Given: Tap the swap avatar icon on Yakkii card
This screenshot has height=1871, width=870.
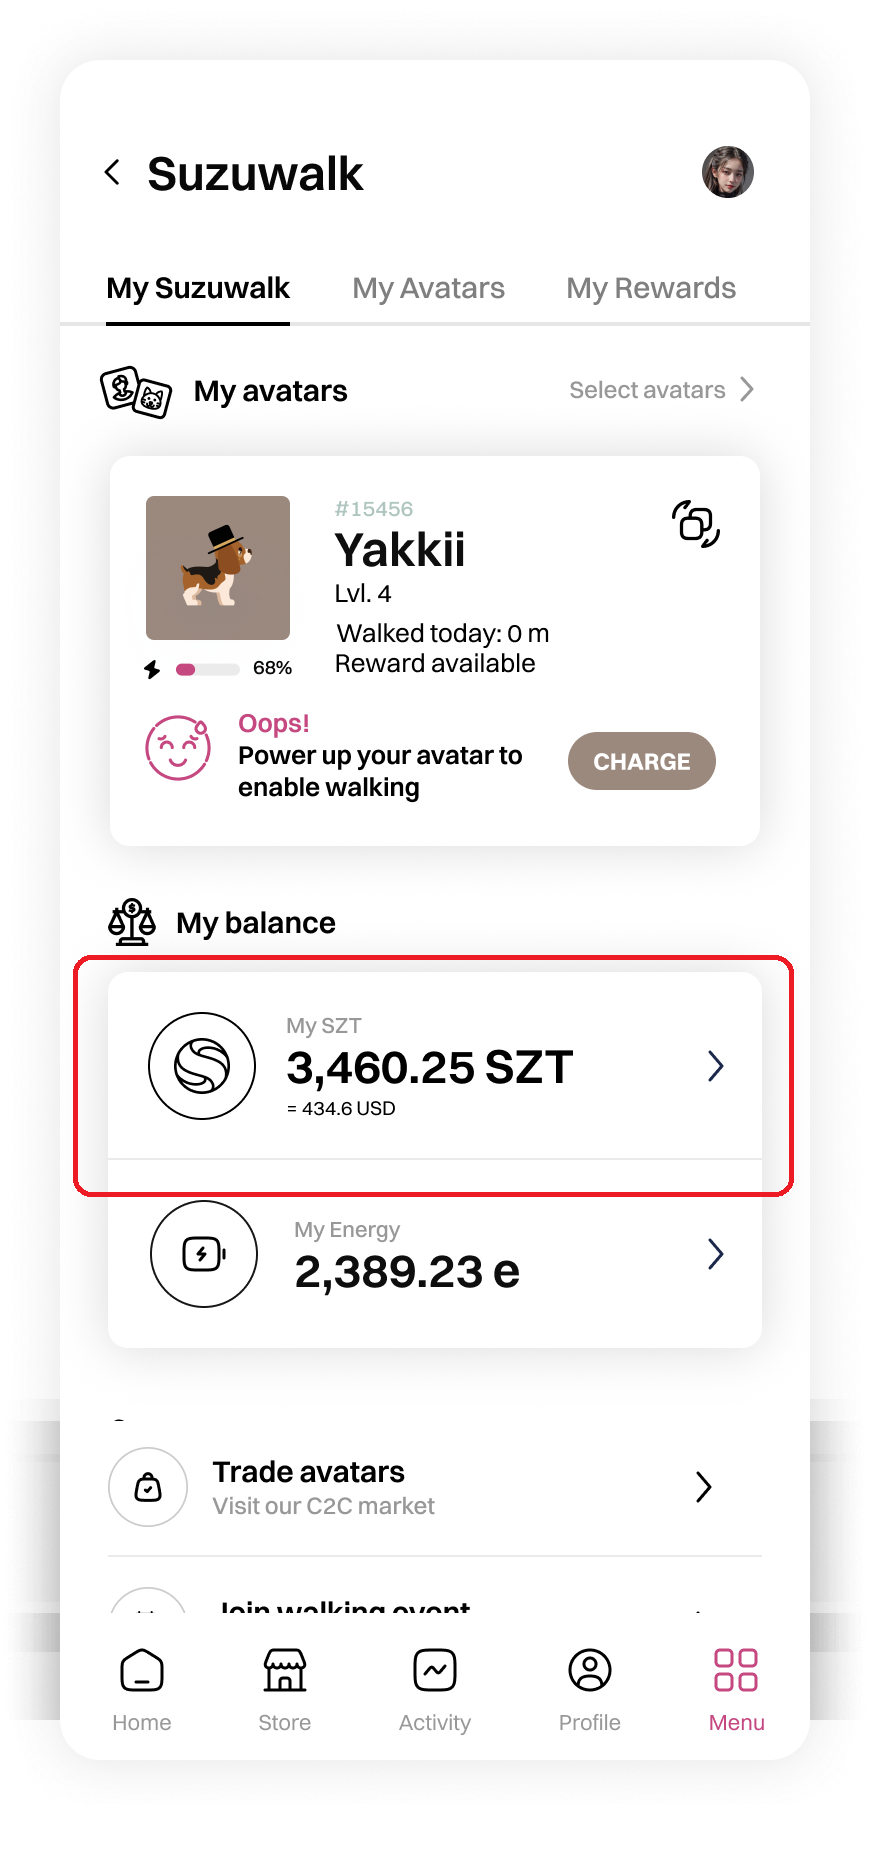Looking at the screenshot, I should click(696, 524).
